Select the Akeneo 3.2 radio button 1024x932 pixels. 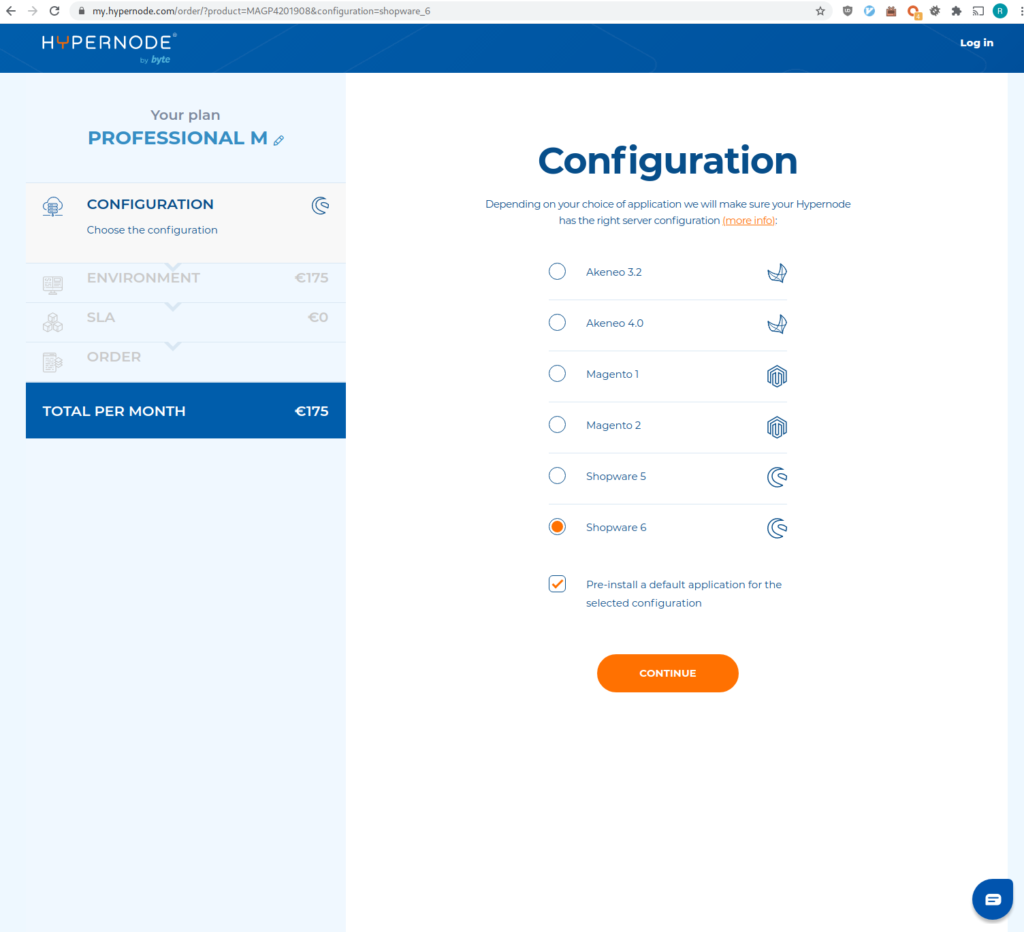pyautogui.click(x=557, y=272)
